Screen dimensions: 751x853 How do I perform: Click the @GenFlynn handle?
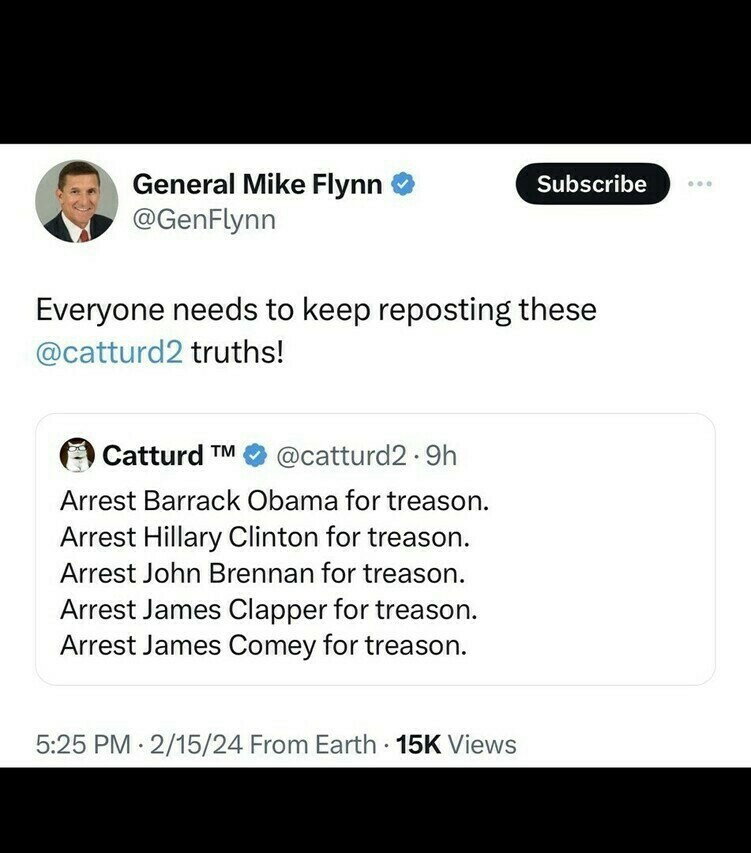tap(203, 220)
